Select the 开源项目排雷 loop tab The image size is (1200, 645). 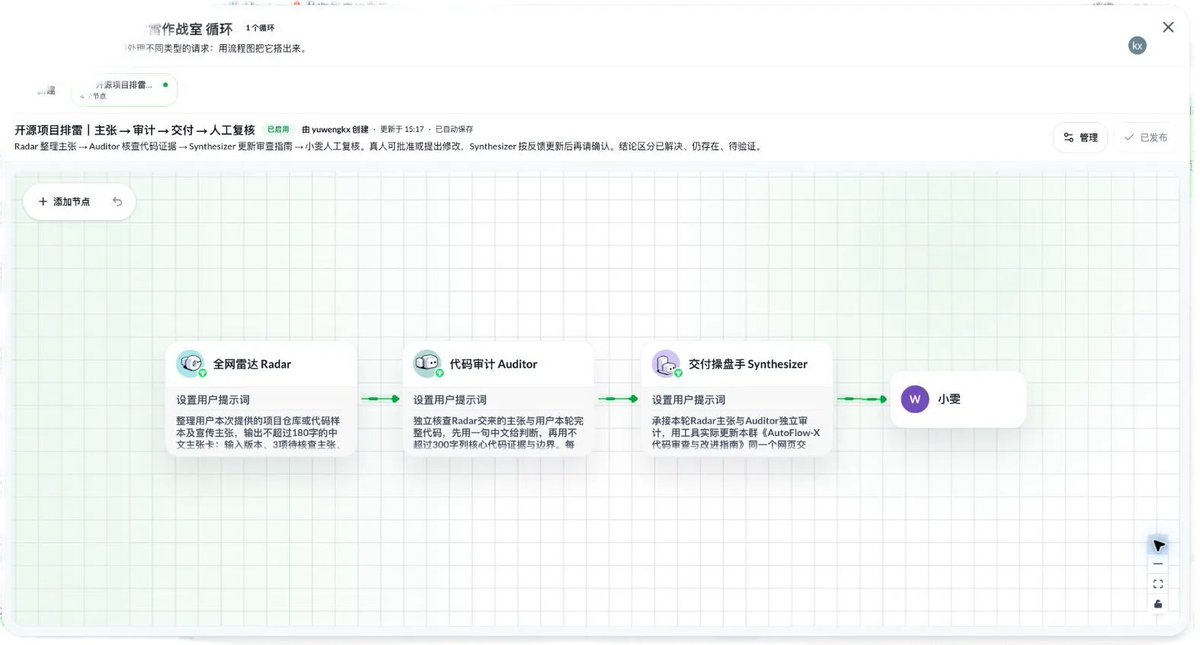(x=124, y=89)
